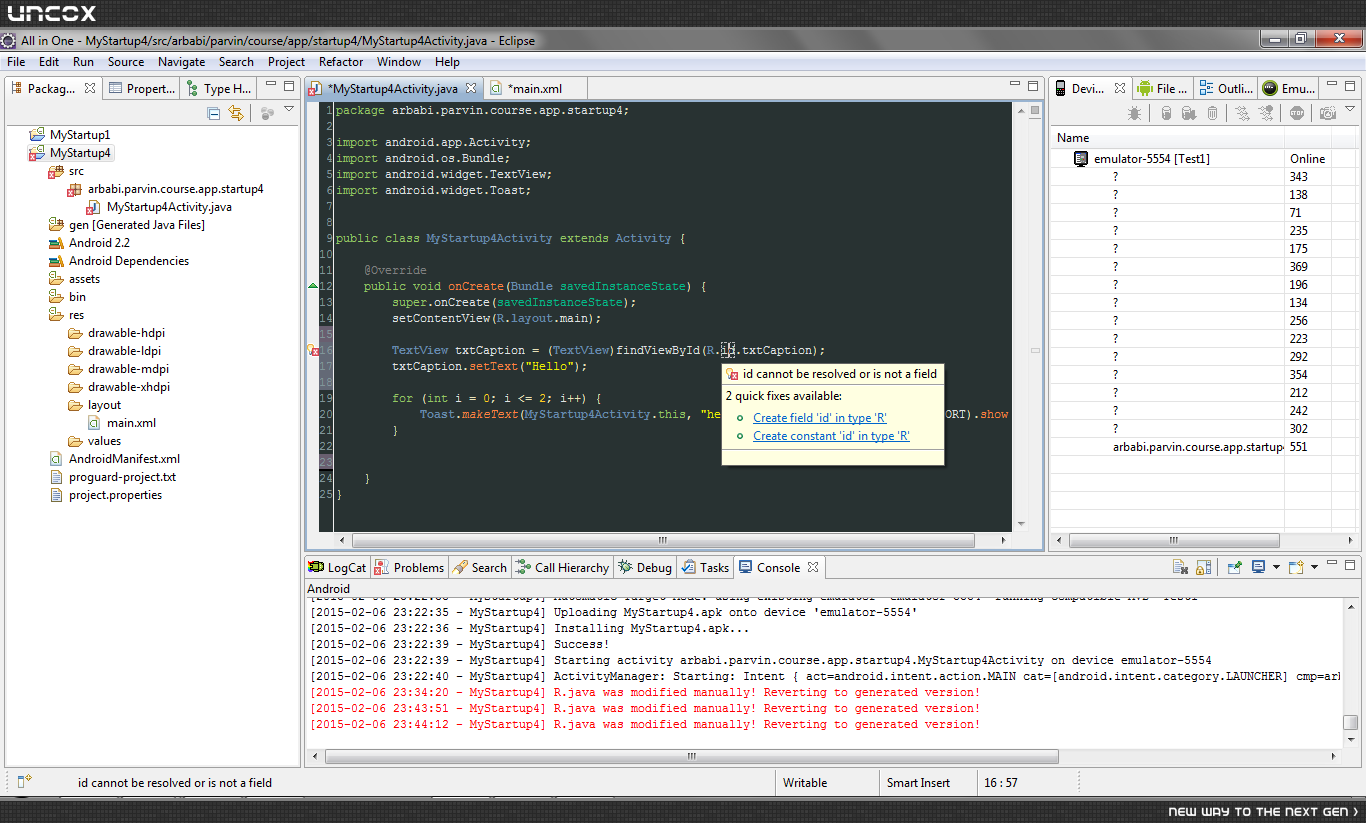Open the Call Hierarchy tab

tap(563, 567)
